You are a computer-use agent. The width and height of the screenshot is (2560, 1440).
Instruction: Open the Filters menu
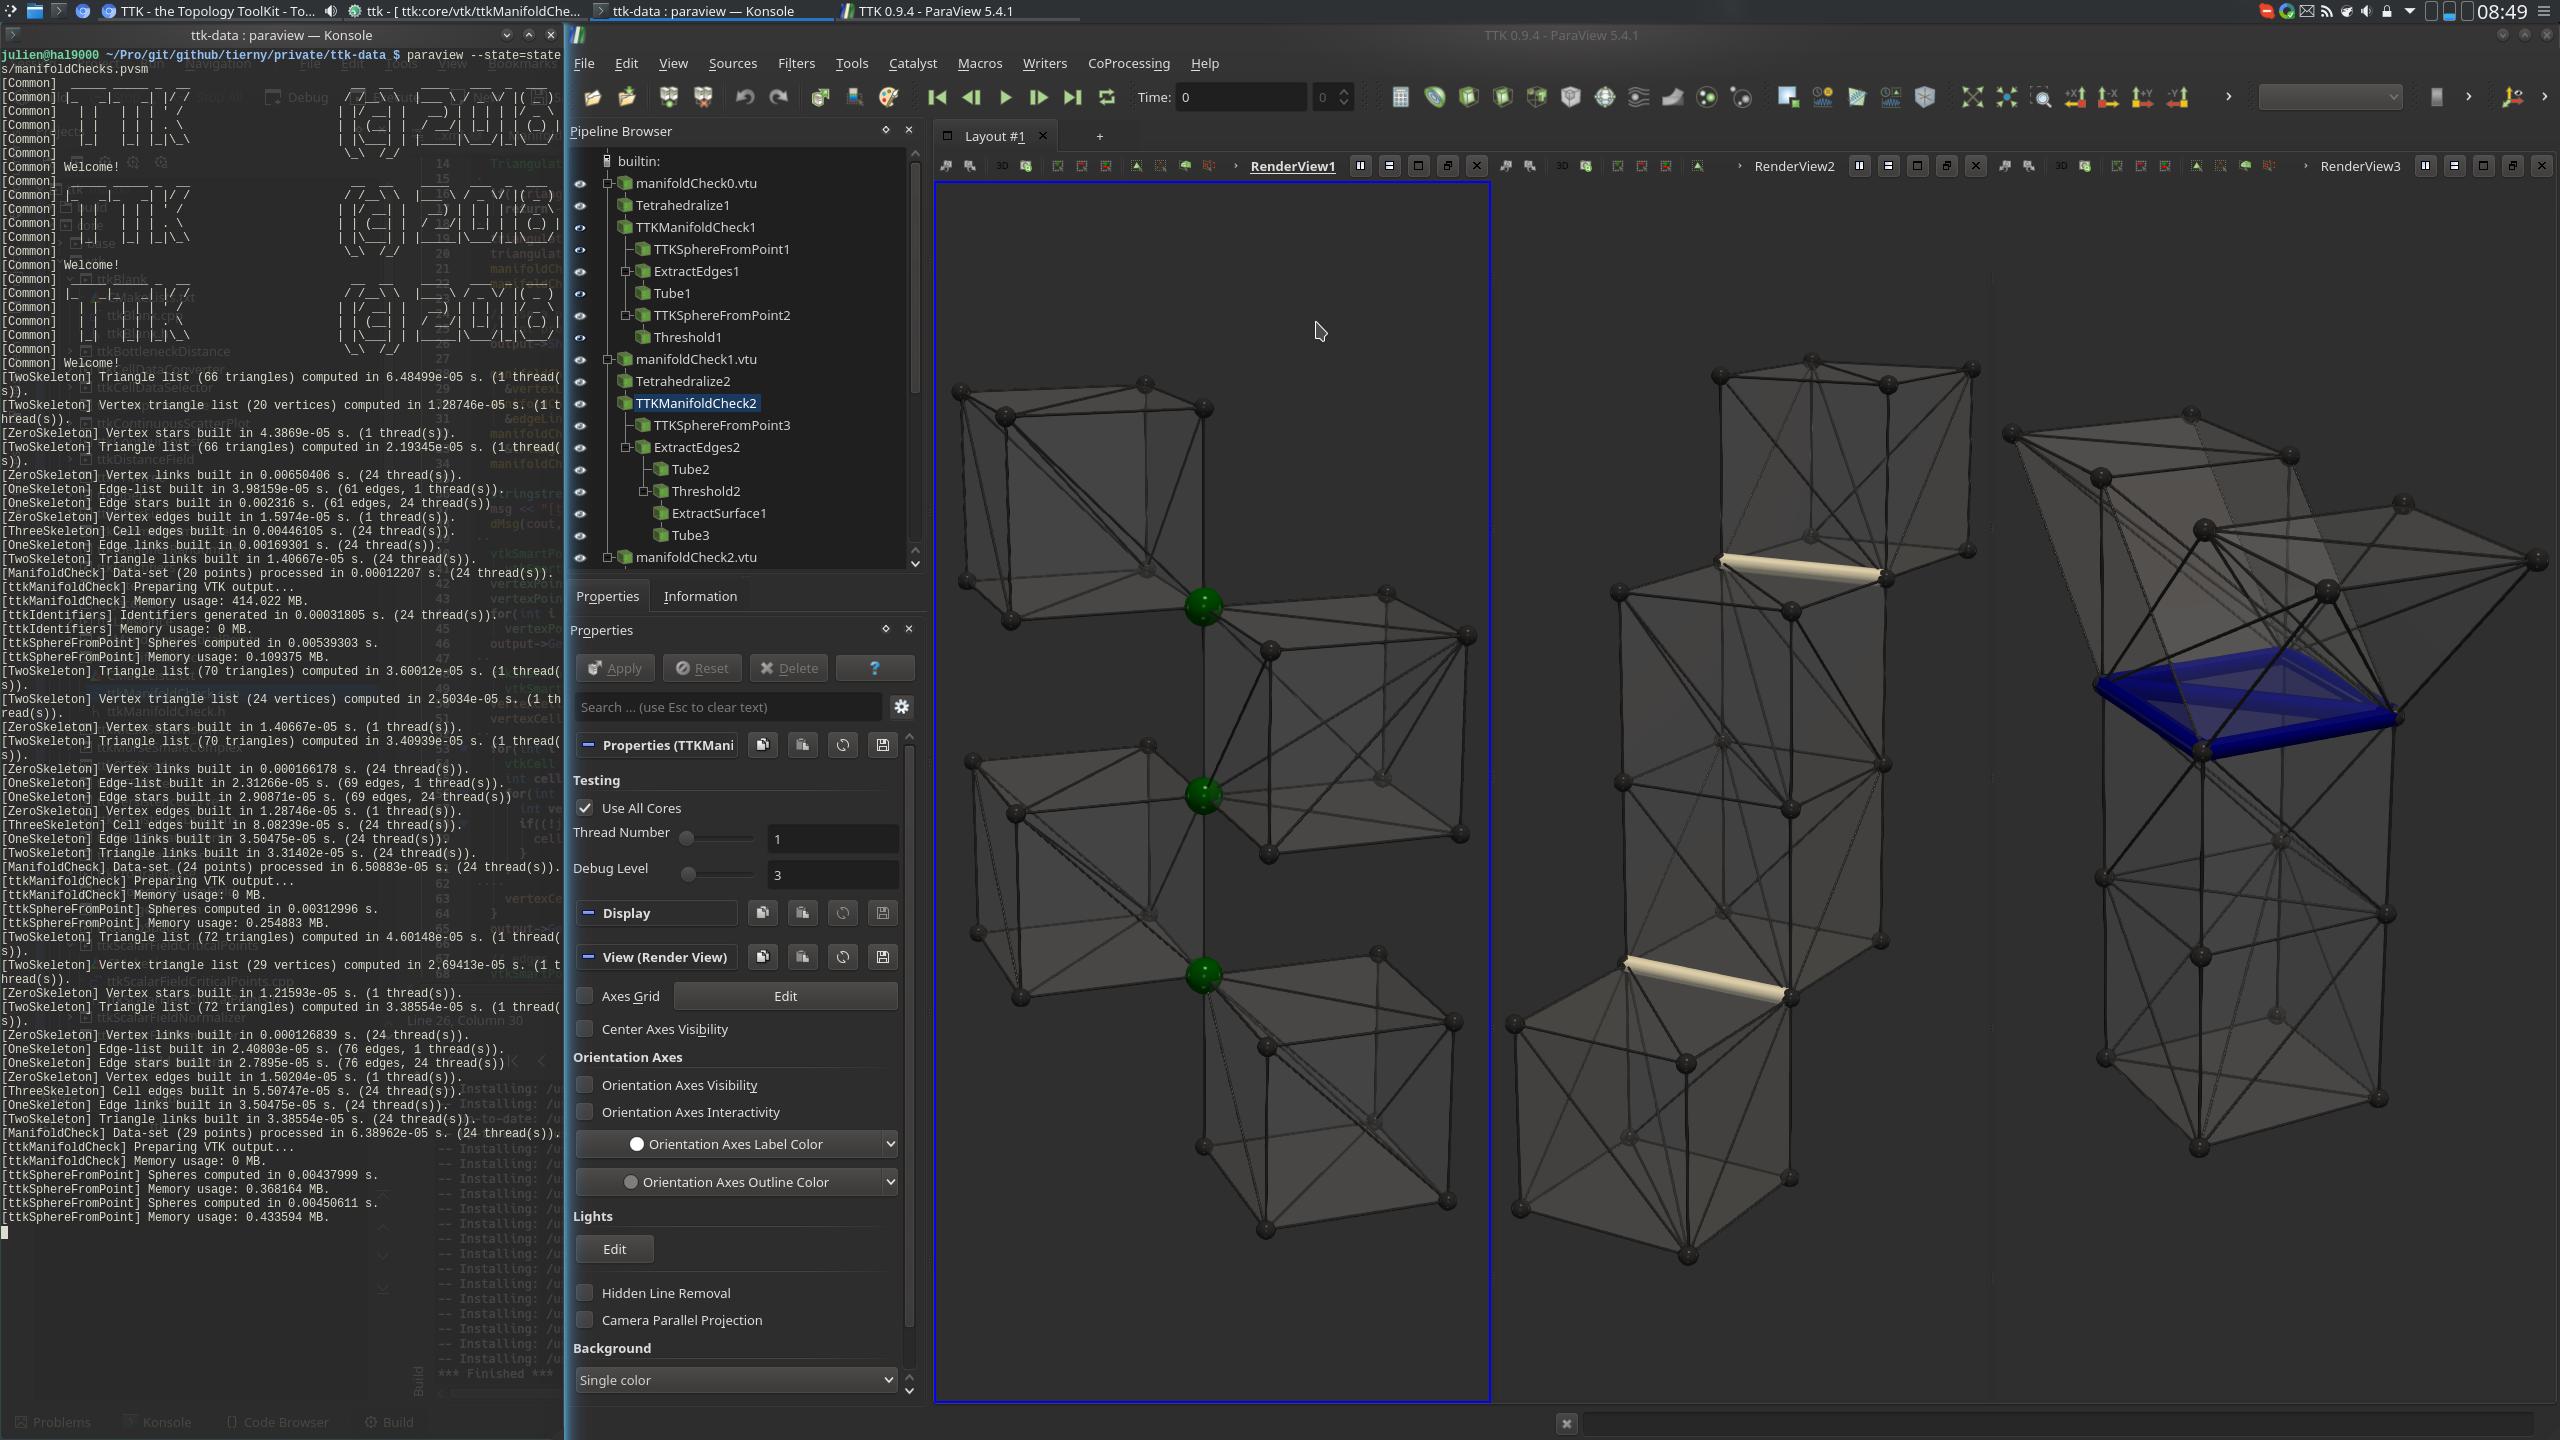coord(795,63)
